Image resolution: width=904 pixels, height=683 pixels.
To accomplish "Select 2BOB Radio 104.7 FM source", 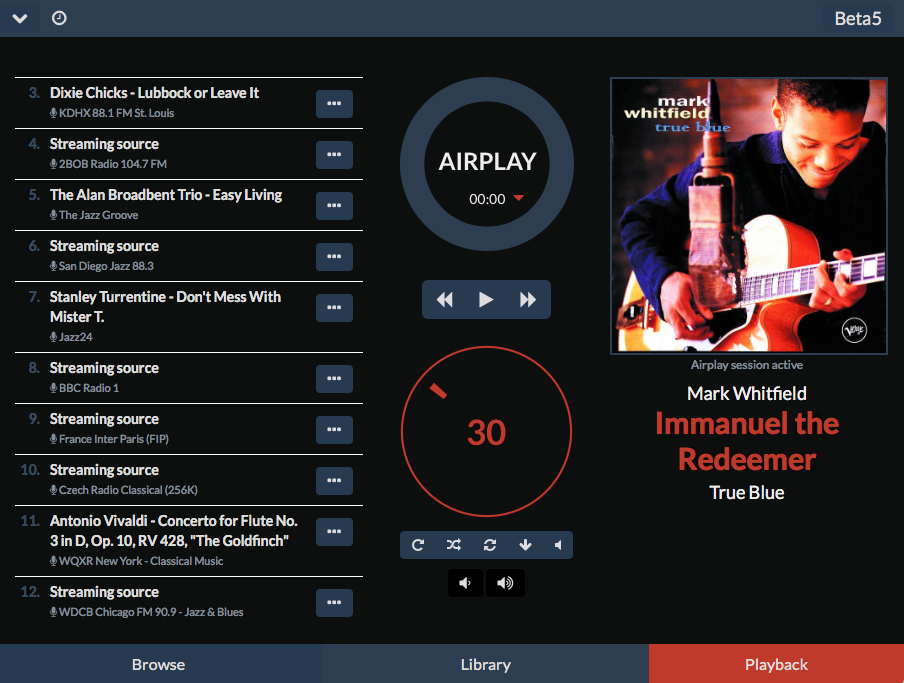I will [x=189, y=154].
